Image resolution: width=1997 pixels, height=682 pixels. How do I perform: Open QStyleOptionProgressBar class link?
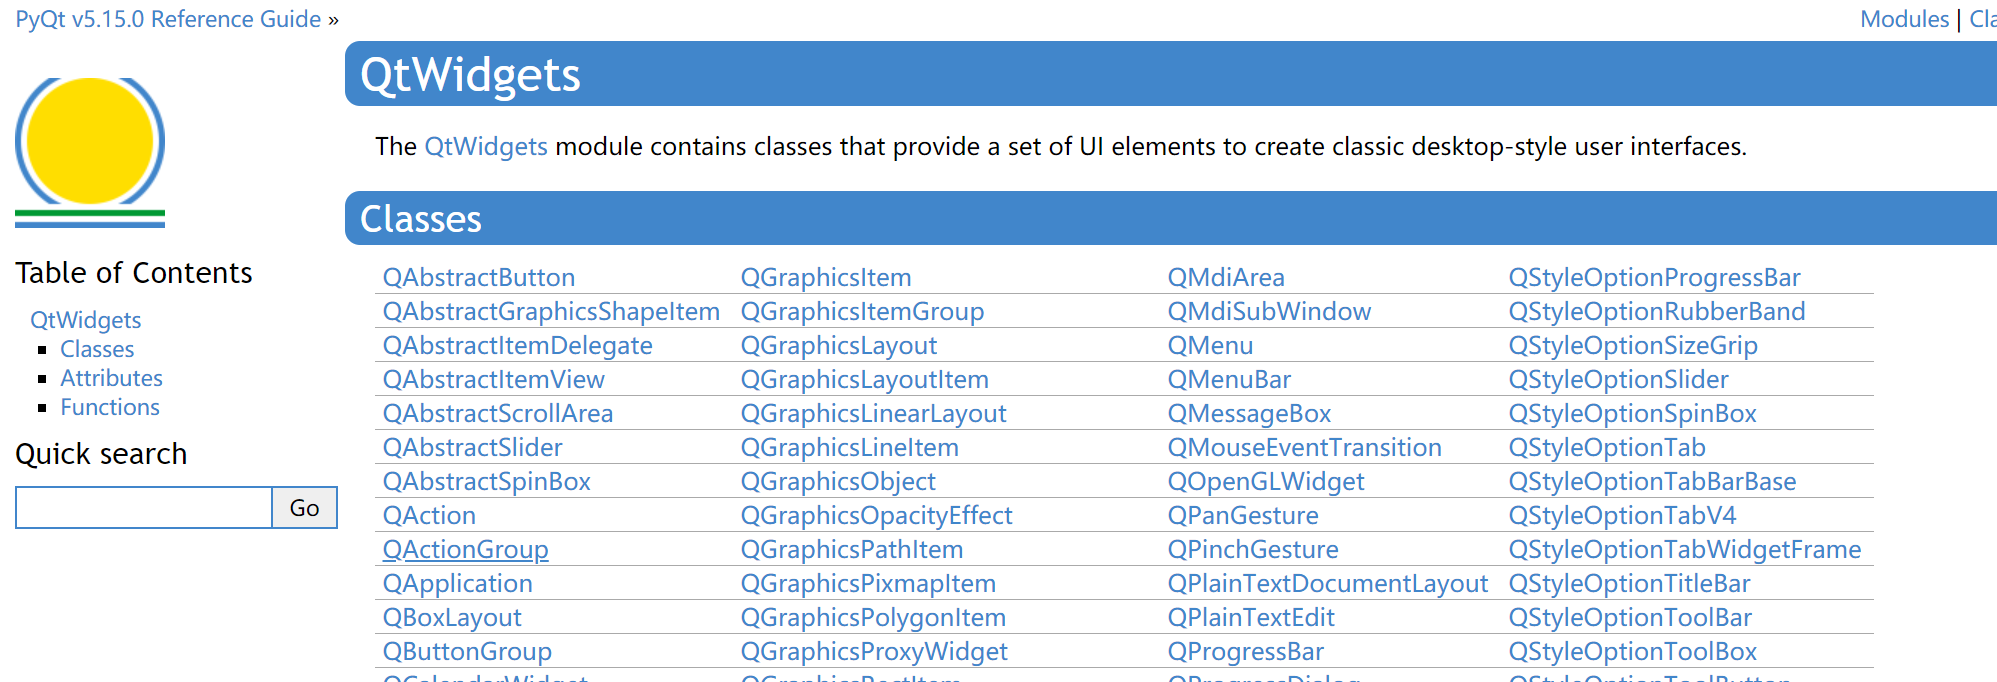pyautogui.click(x=1654, y=277)
